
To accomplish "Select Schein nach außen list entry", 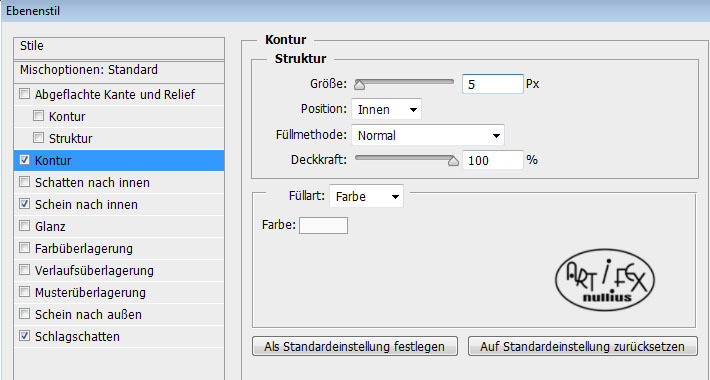I will 119,314.
